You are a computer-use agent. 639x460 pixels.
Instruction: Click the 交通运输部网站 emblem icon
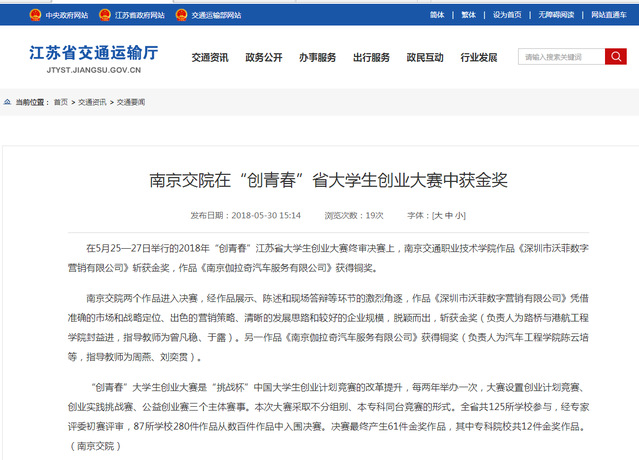(181, 16)
